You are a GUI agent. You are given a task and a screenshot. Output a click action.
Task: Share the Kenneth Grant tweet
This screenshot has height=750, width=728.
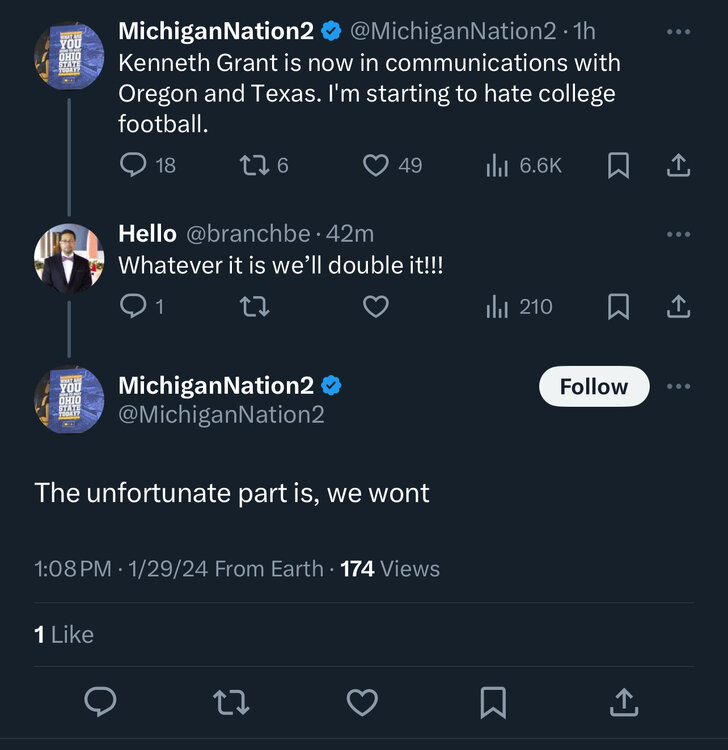click(678, 166)
